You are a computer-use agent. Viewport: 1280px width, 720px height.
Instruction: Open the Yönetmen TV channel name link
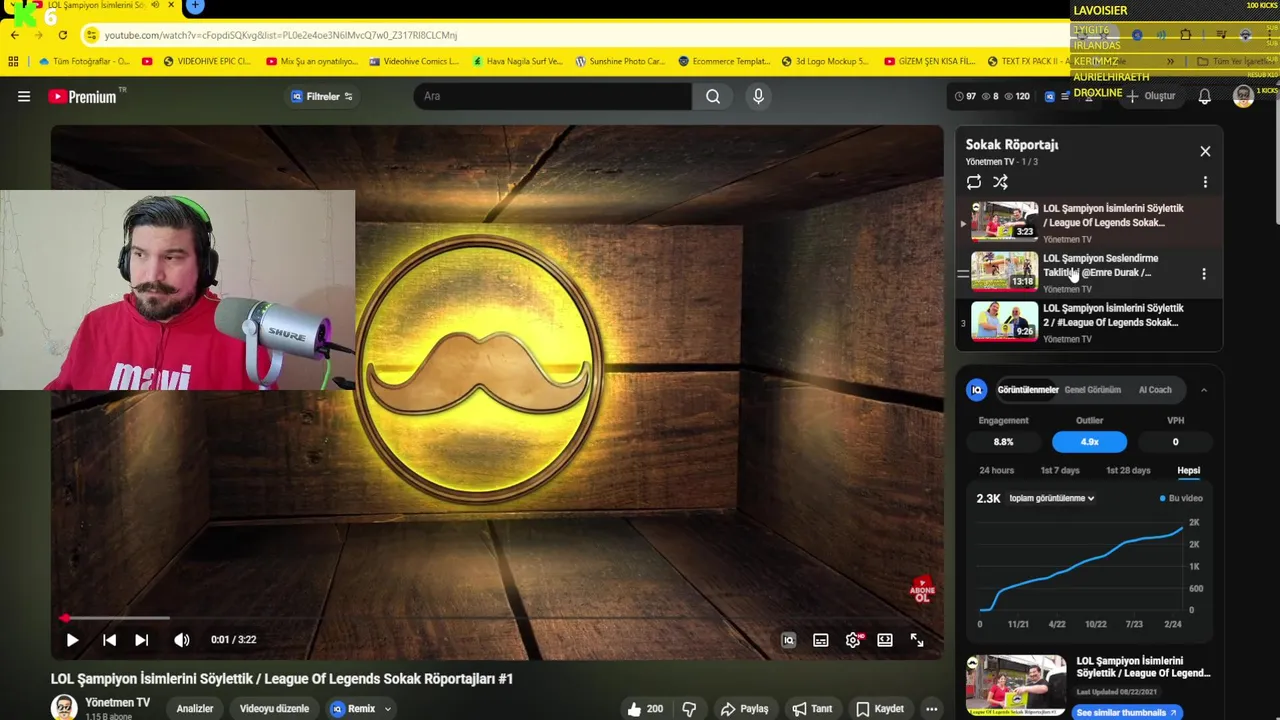tap(118, 703)
